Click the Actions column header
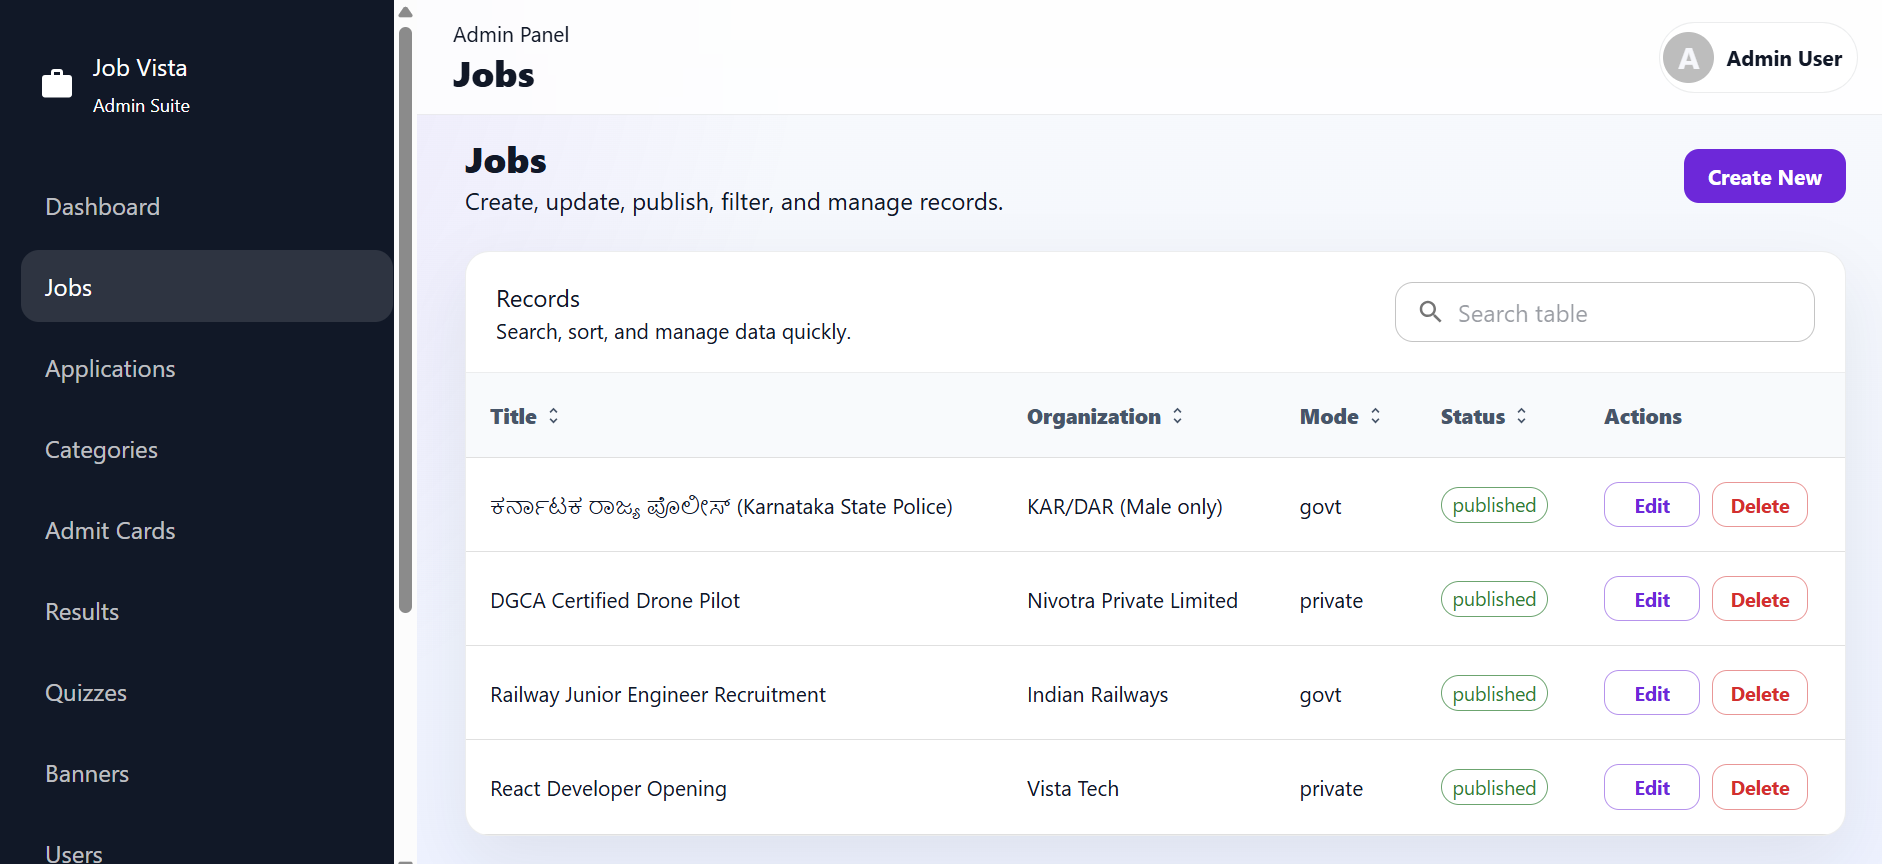The width and height of the screenshot is (1882, 864). pyautogui.click(x=1642, y=416)
